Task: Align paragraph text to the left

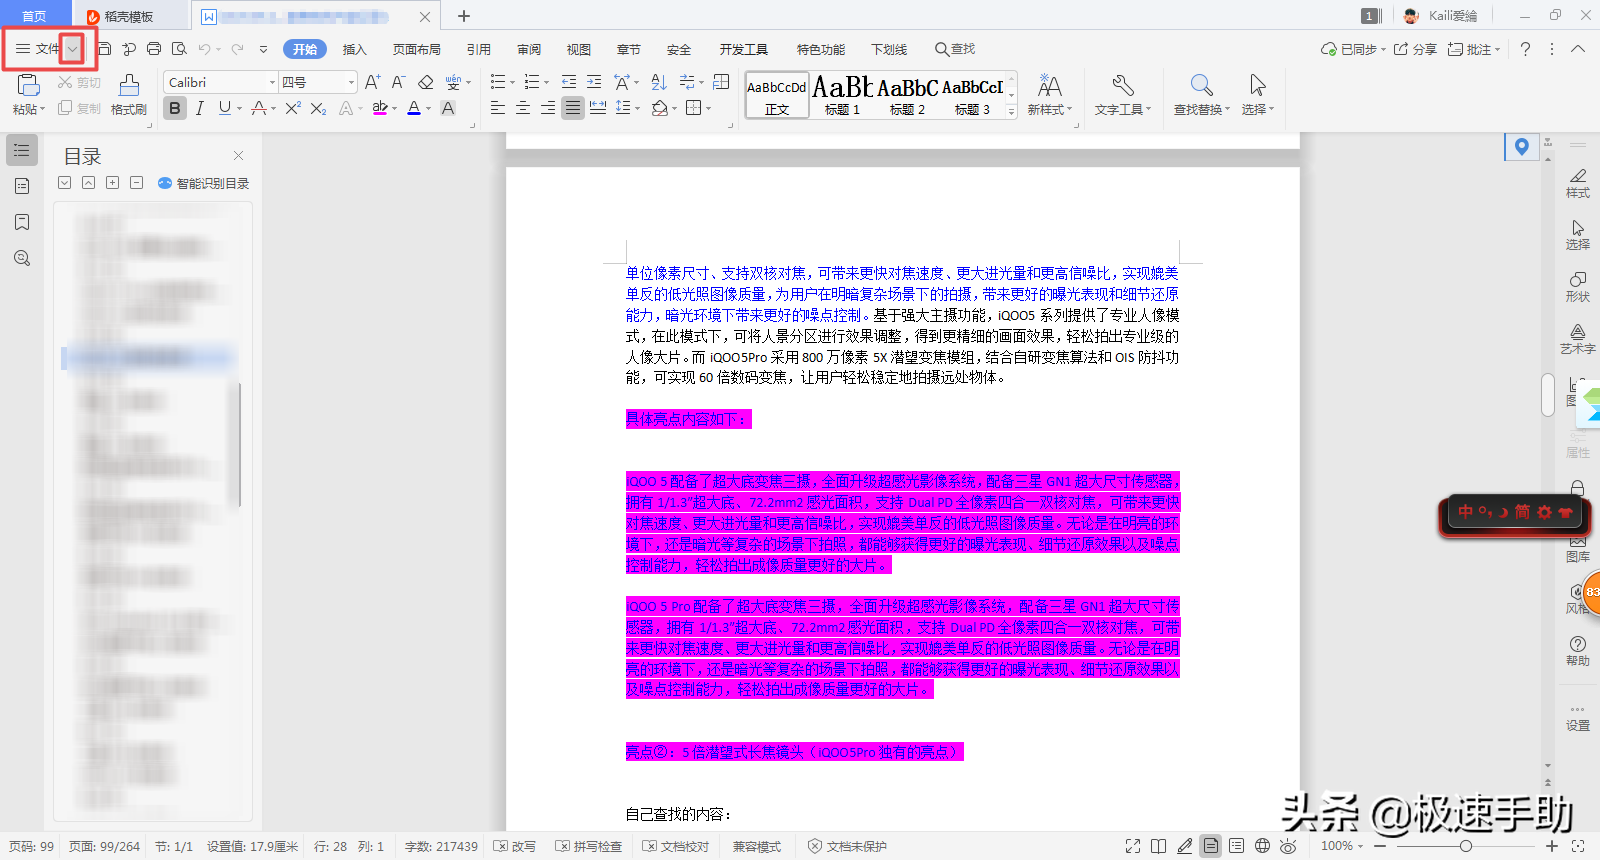Action: pyautogui.click(x=498, y=108)
